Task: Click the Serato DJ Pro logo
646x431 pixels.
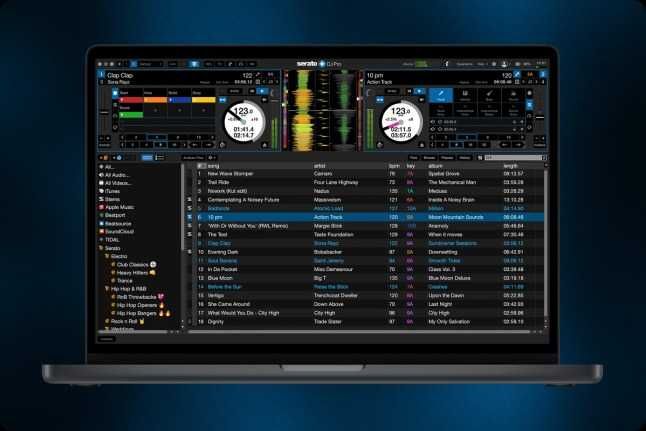Action: (319, 64)
